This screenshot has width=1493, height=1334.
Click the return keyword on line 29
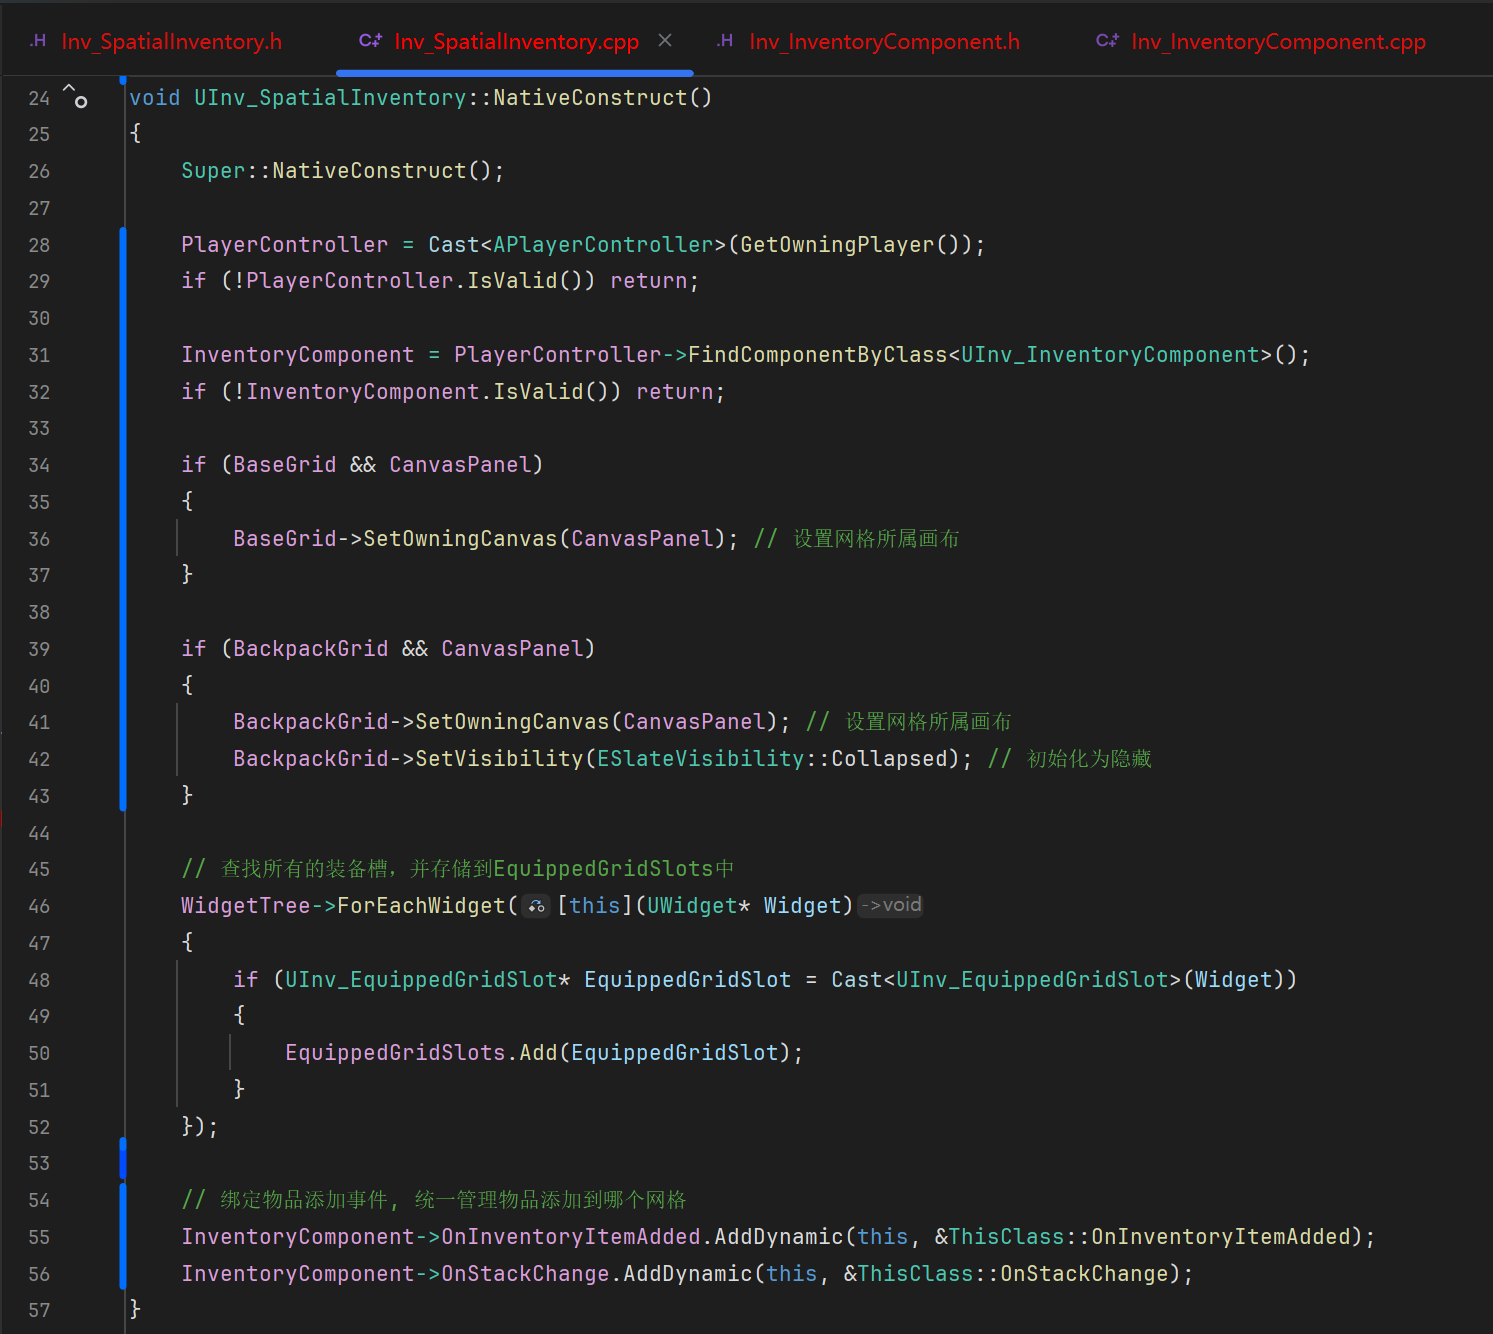(x=649, y=281)
